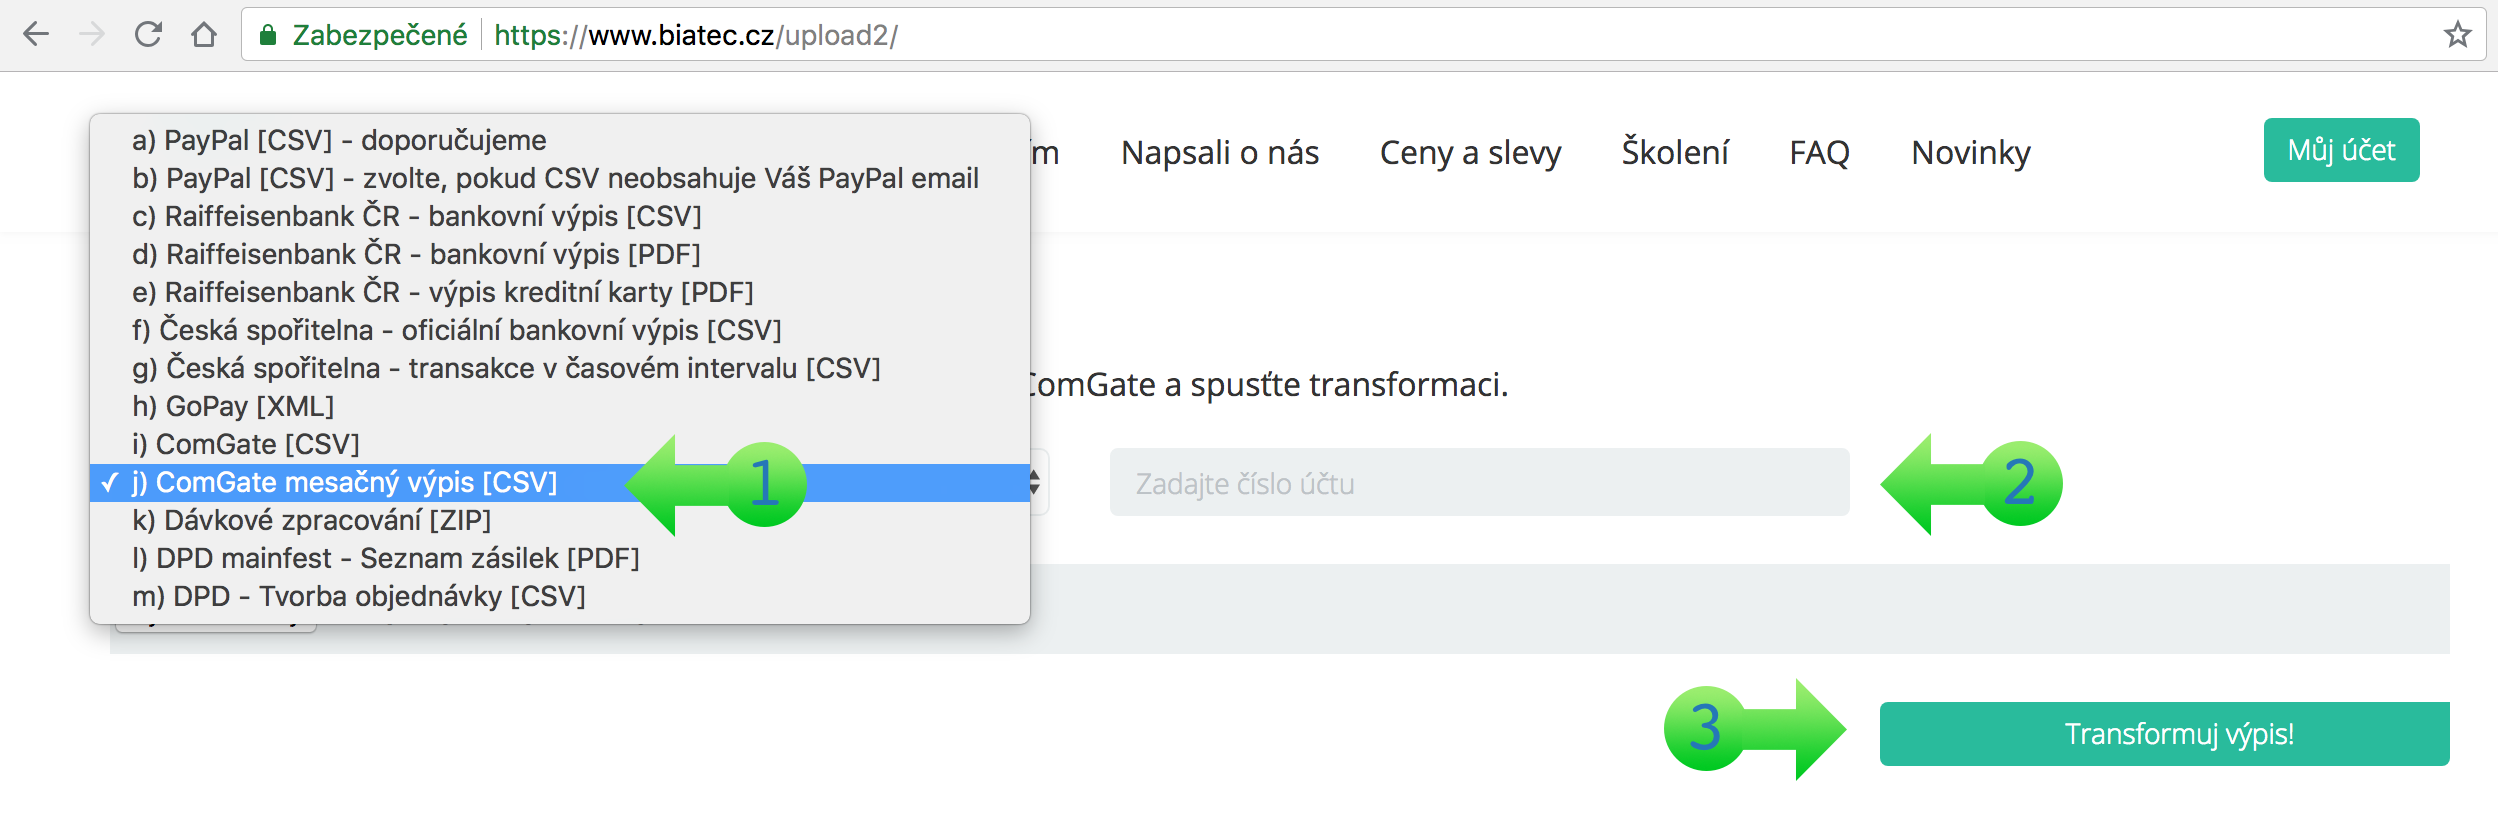Pick the checked ComGate mesačný výpis option

pos(356,482)
